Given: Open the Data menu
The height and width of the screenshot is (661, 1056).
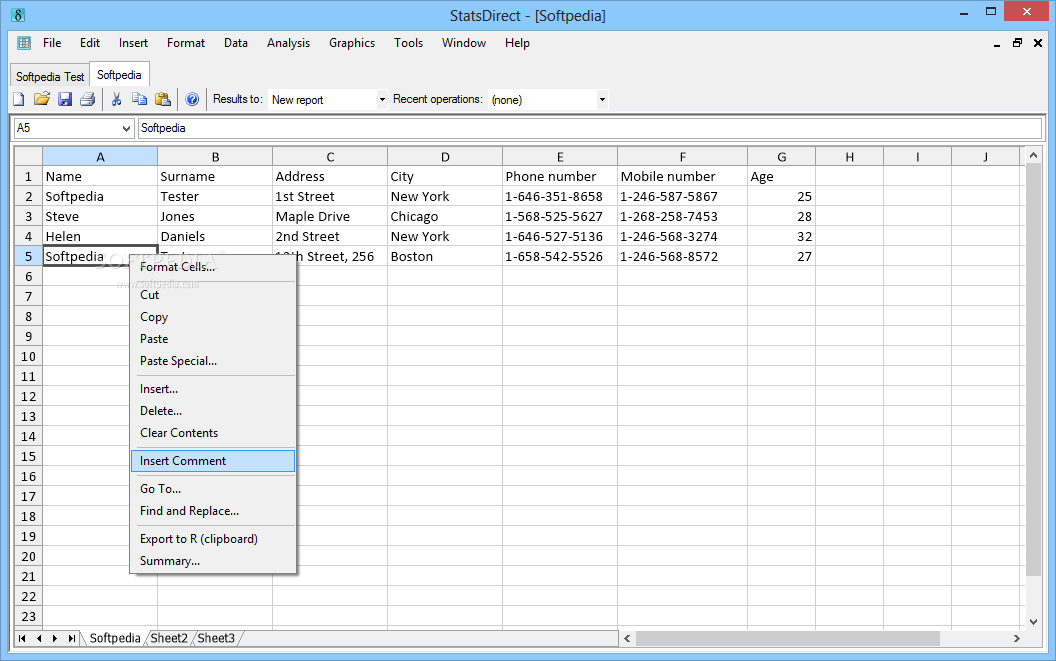Looking at the screenshot, I should [x=236, y=43].
